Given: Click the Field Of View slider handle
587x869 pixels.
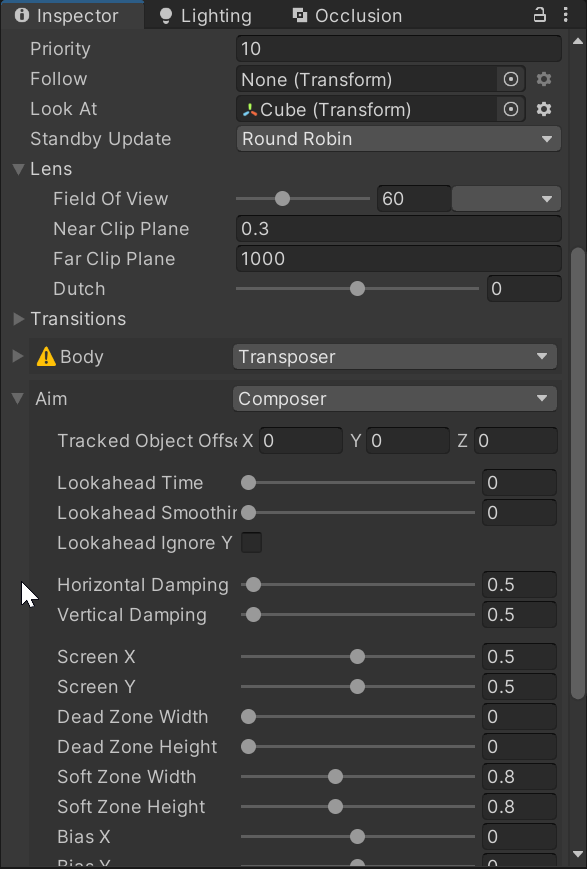Looking at the screenshot, I should (282, 198).
